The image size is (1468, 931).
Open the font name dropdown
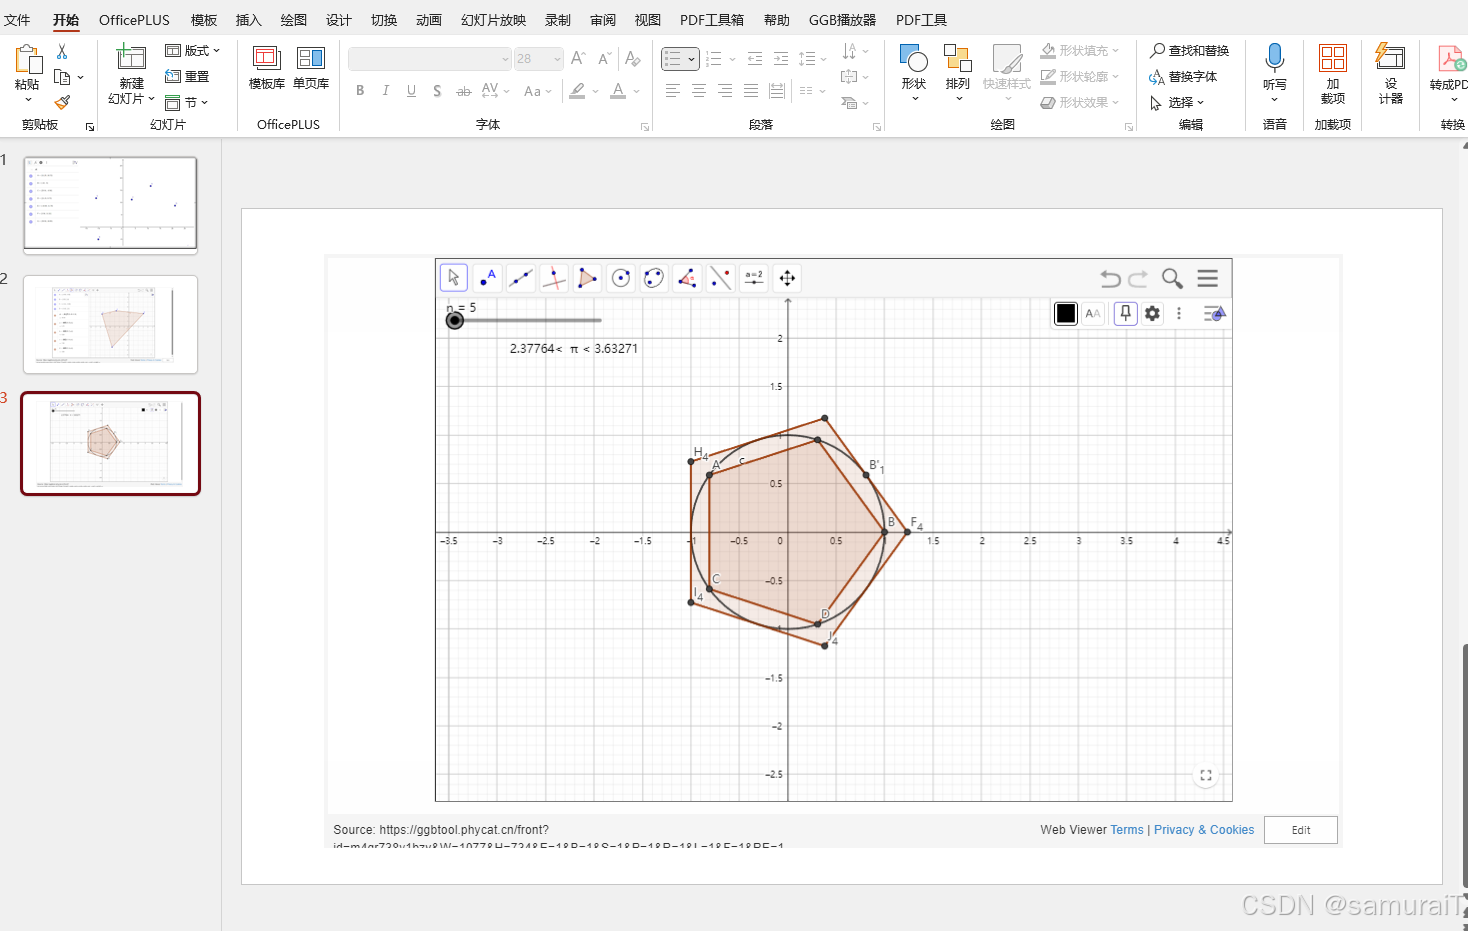click(505, 59)
